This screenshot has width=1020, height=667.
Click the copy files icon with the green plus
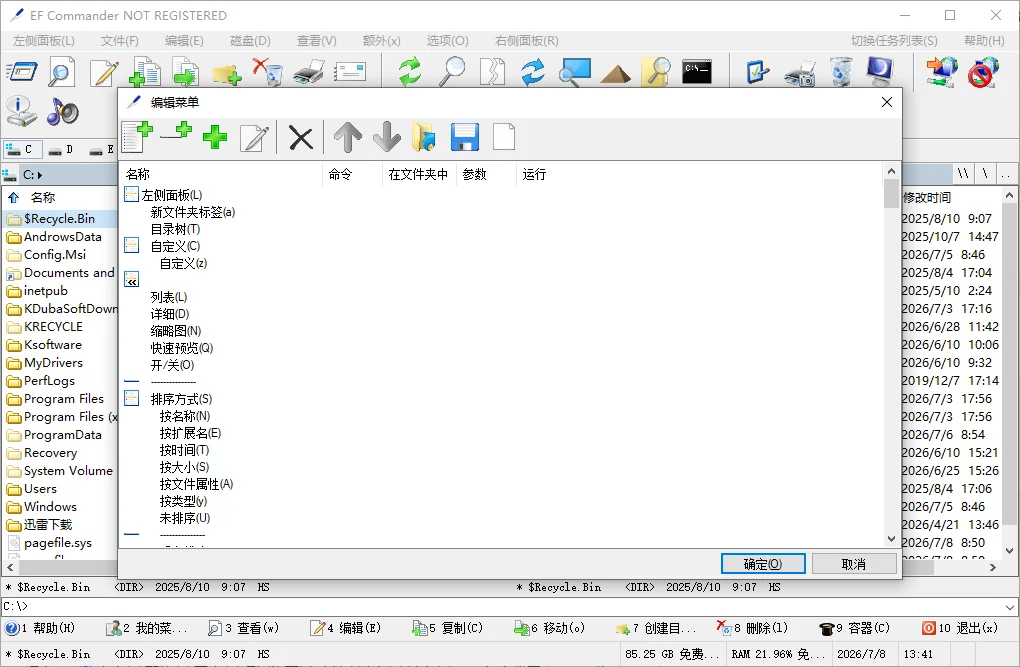coord(144,72)
